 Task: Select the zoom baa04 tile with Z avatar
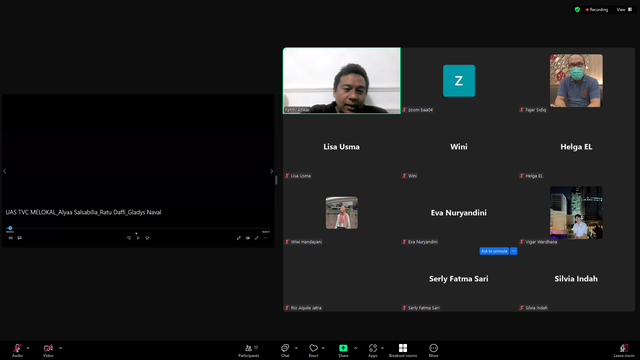[x=459, y=81]
